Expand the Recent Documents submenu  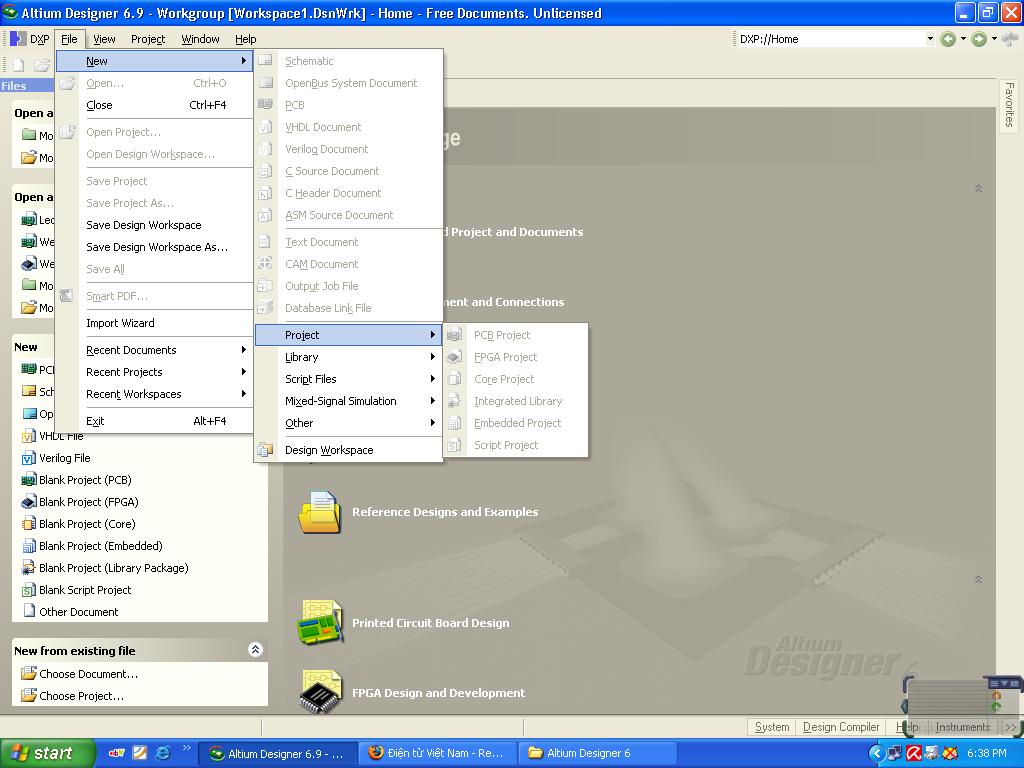[155, 350]
